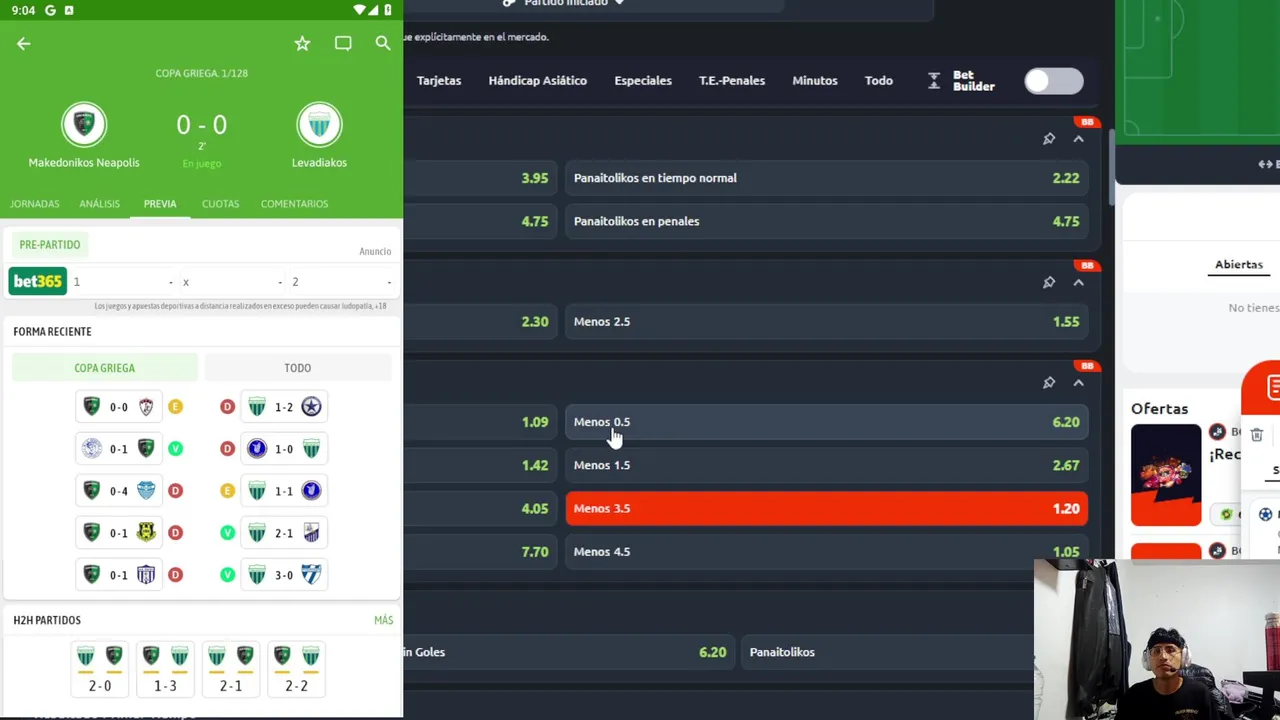Open the CUOTAS tab
Viewport: 1280px width, 720px height.
pyautogui.click(x=220, y=204)
